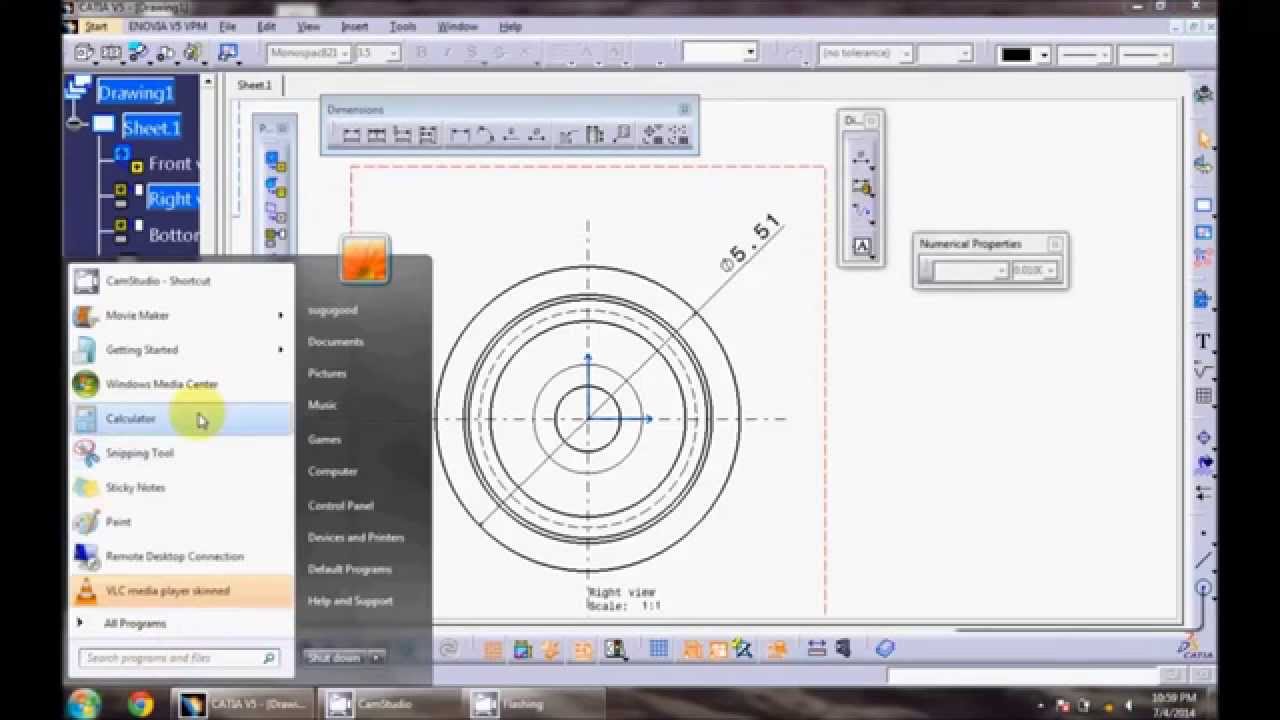The height and width of the screenshot is (720, 1280).
Task: Open Paint from the Start menu
Action: pos(181,522)
